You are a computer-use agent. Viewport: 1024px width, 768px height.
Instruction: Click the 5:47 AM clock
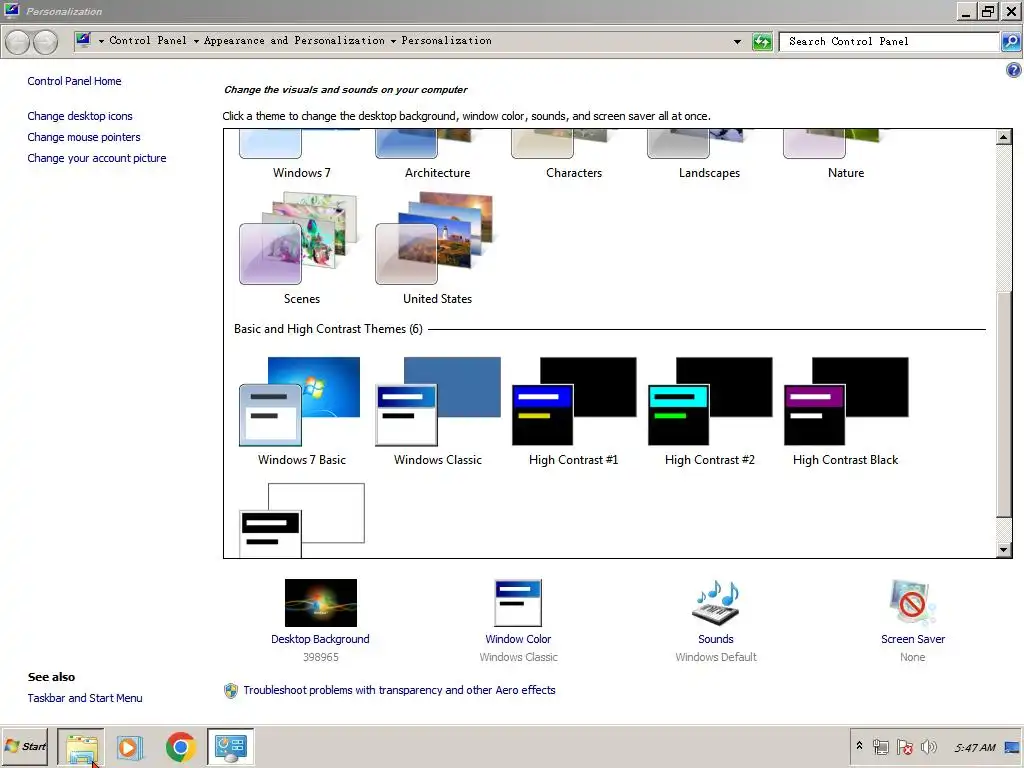point(974,747)
